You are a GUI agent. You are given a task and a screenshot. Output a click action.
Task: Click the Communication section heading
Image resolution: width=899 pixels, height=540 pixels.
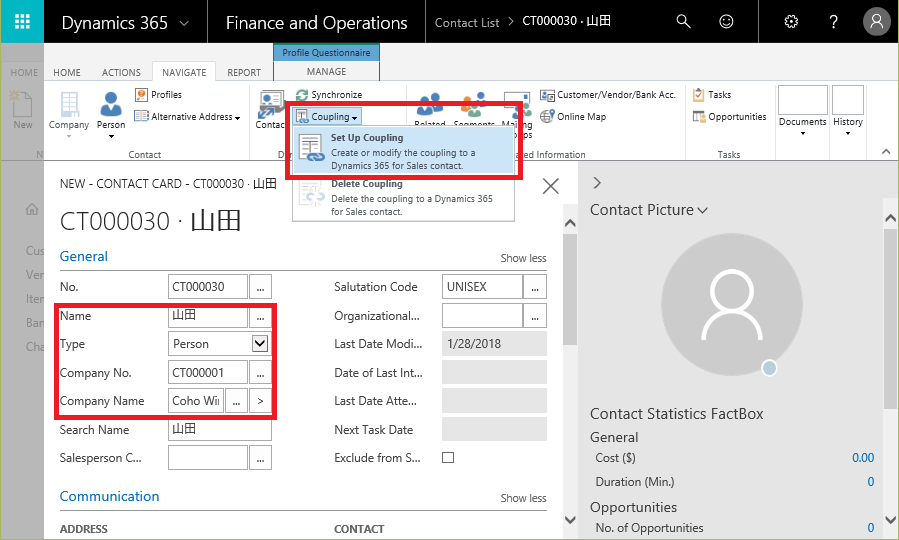(x=110, y=496)
